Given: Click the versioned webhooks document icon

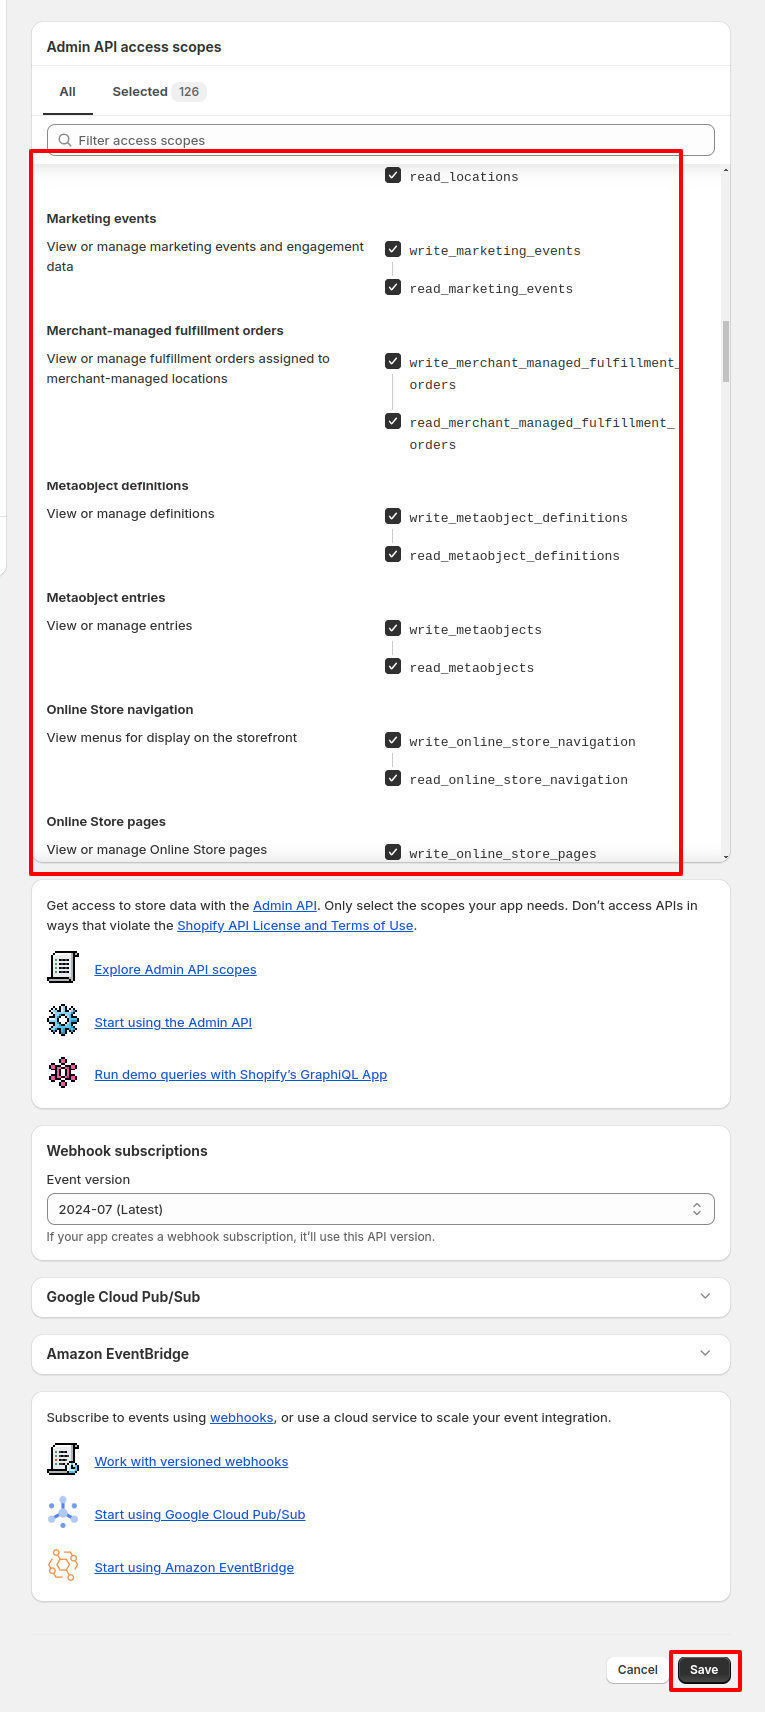Looking at the screenshot, I should coord(63,1460).
